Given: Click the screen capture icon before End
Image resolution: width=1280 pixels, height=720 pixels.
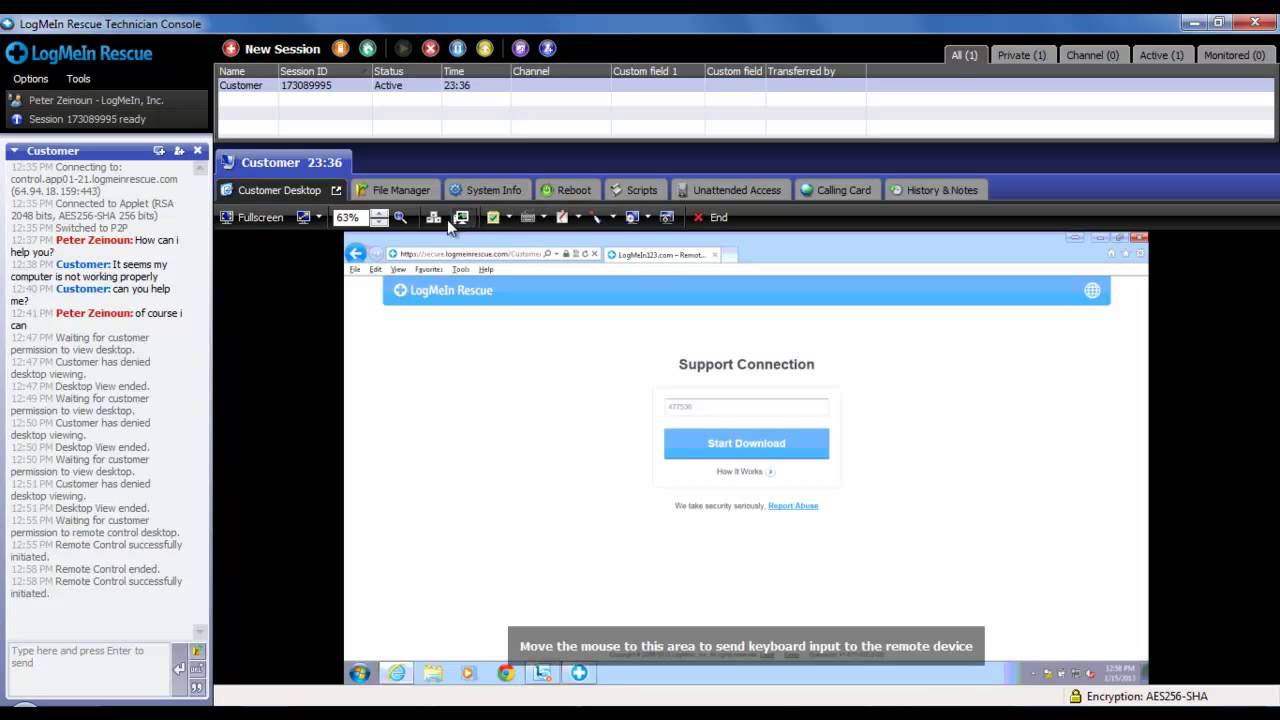Looking at the screenshot, I should coord(667,217).
